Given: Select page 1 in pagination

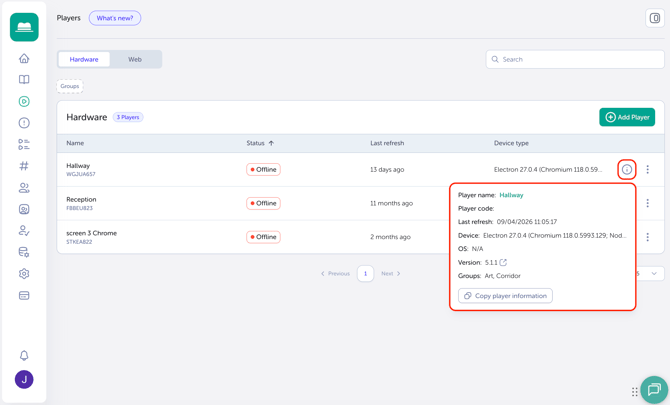Looking at the screenshot, I should 365,273.
